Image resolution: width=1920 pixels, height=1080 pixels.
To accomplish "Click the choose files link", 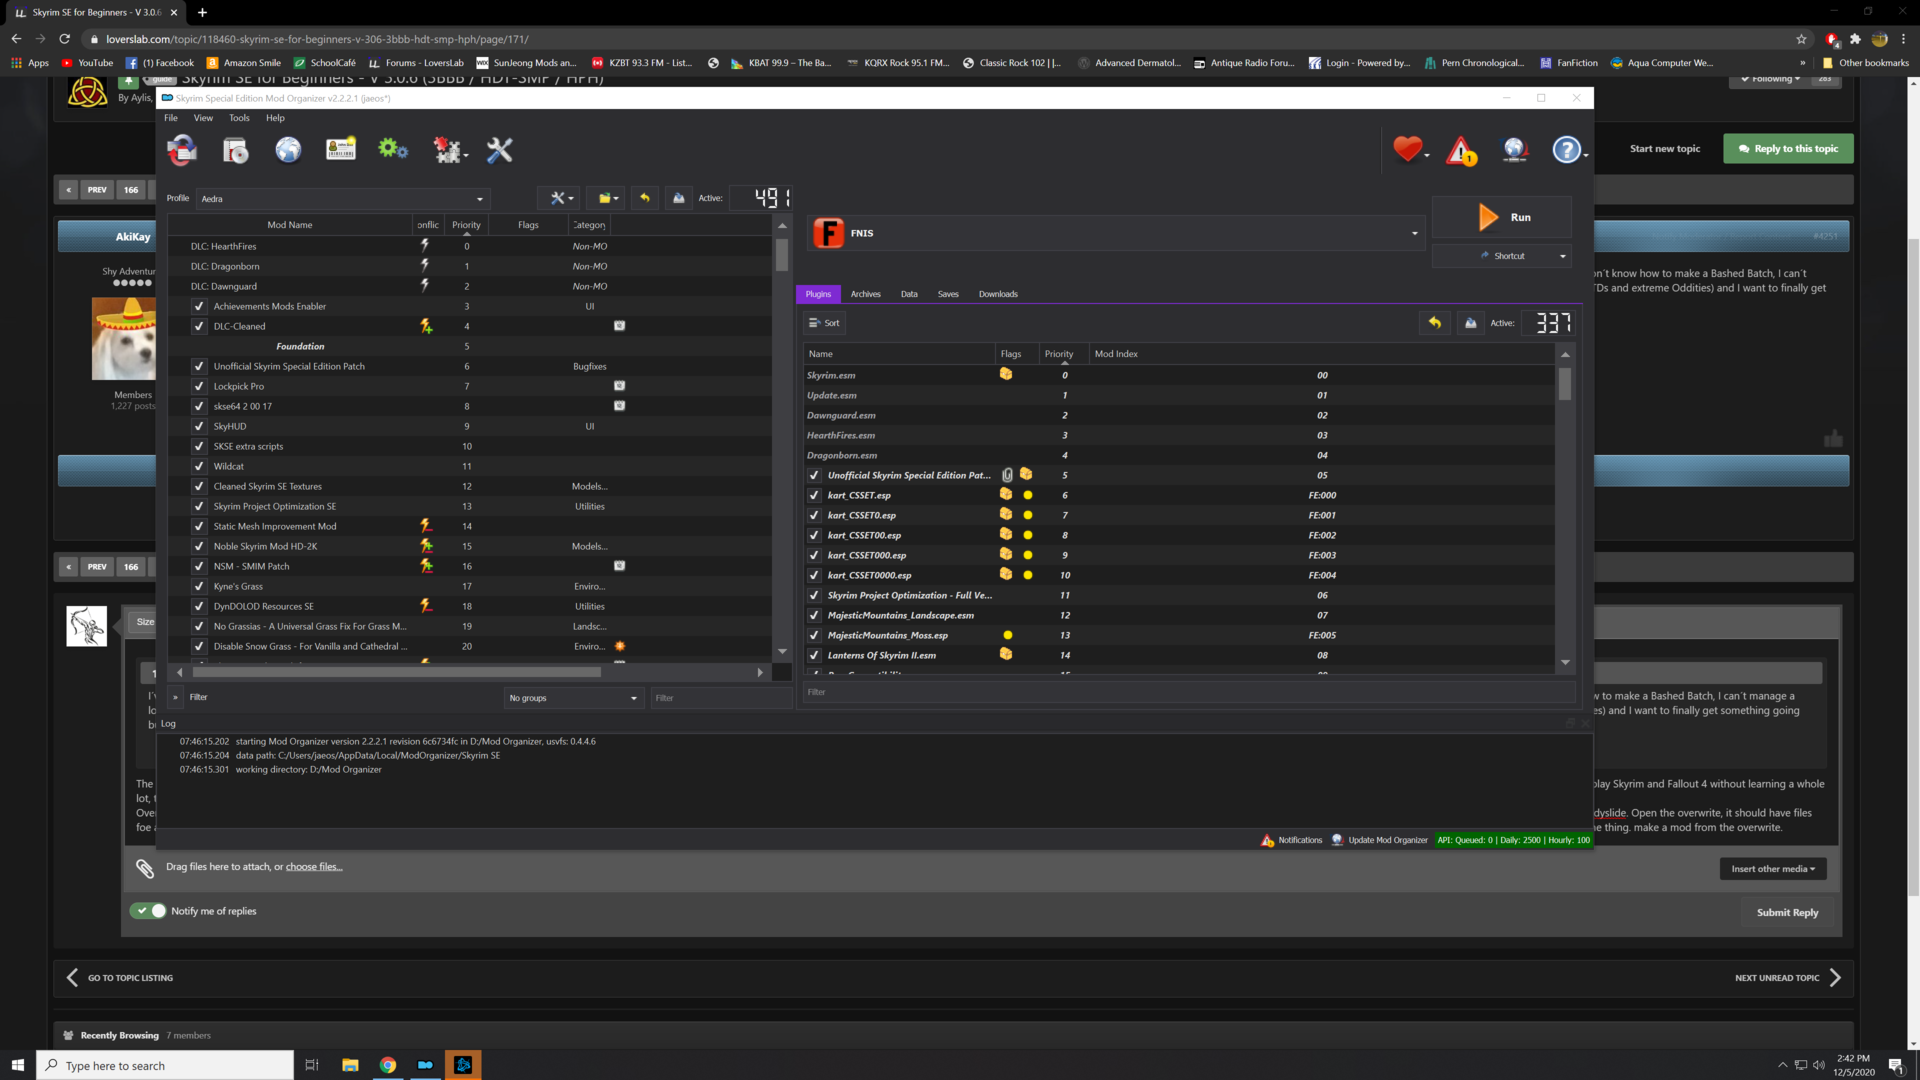I will 314,867.
